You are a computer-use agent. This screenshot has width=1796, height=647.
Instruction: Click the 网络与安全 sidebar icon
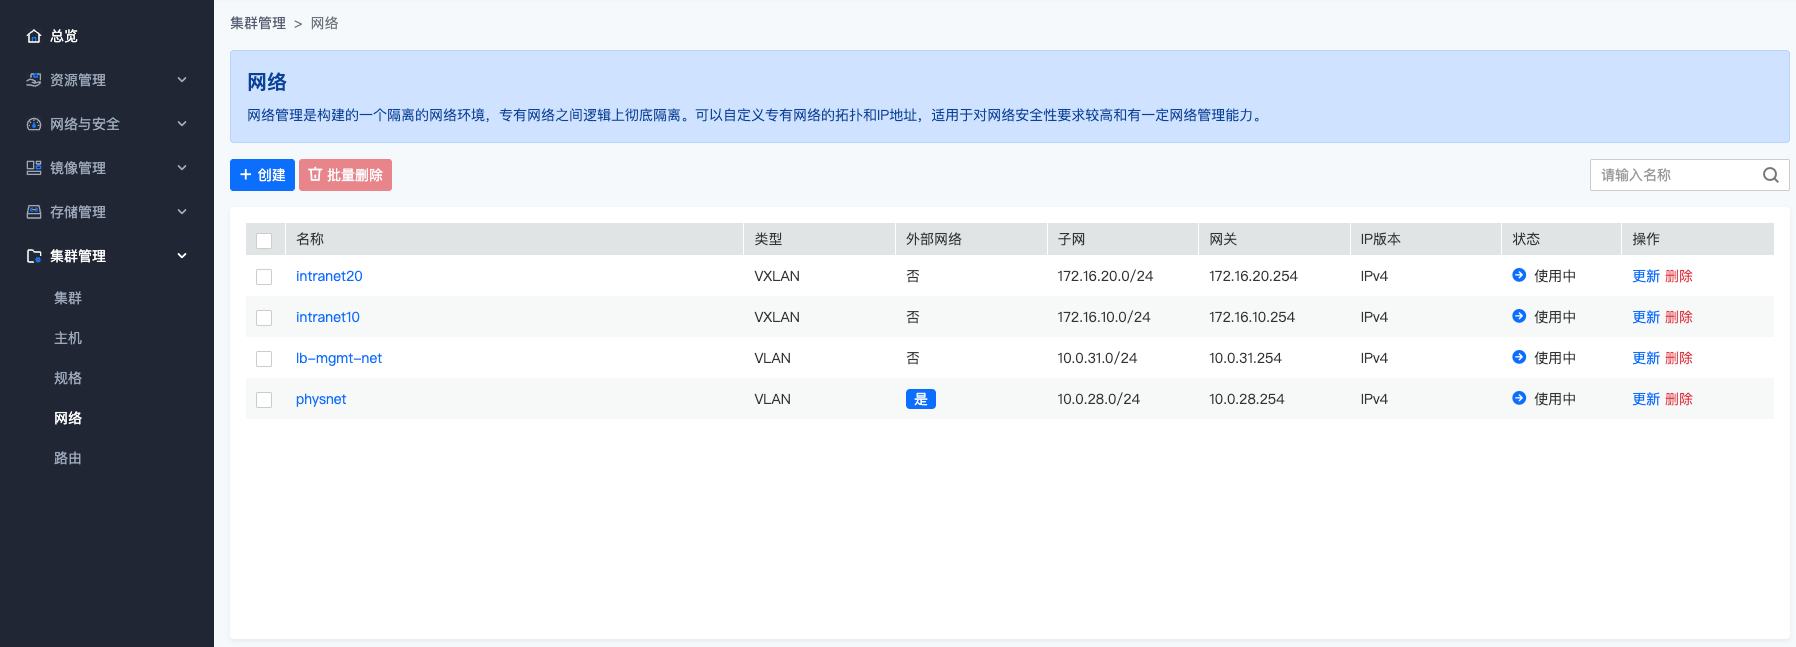coord(34,124)
